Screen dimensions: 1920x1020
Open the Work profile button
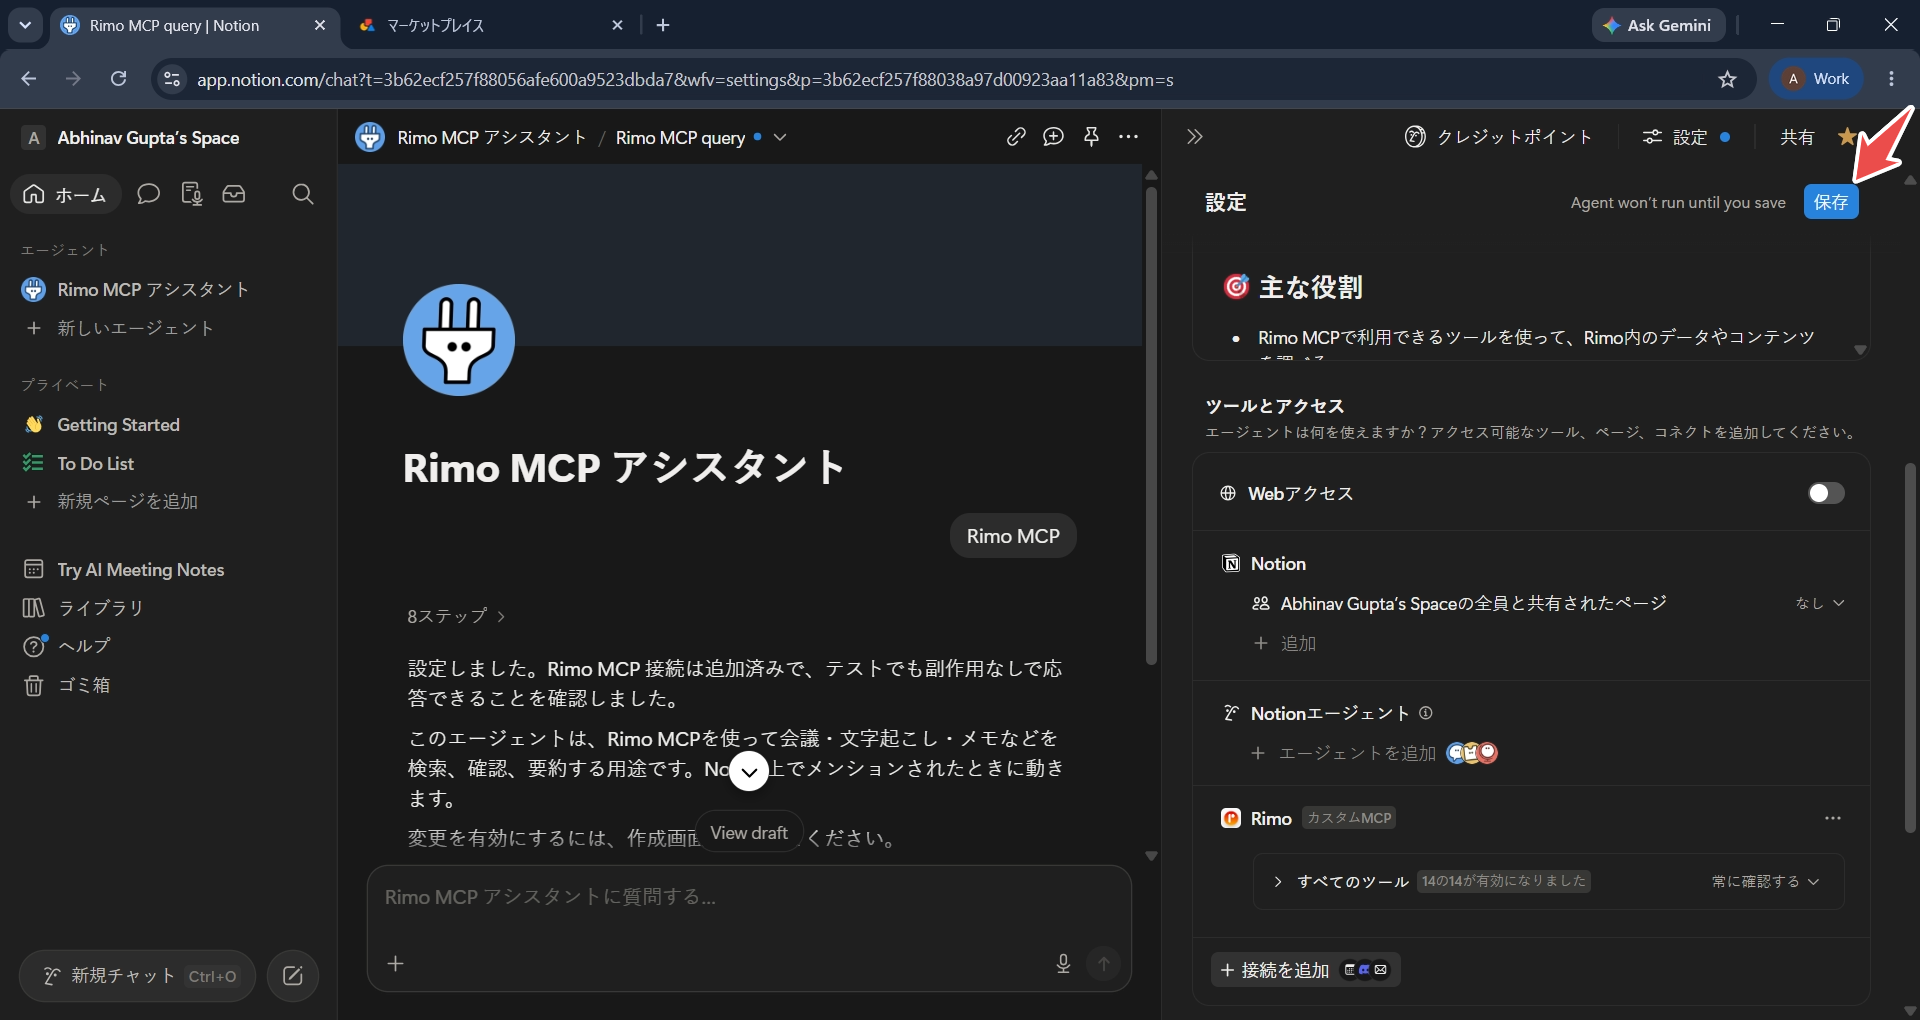point(1817,79)
